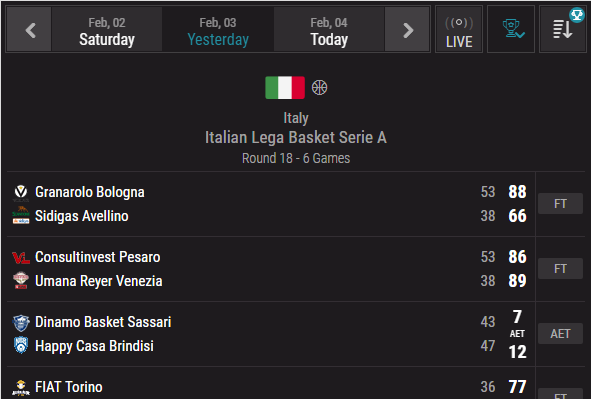The width and height of the screenshot is (591, 399).
Task: Open the Happy Casa Brindisi team
Action: [x=94, y=346]
